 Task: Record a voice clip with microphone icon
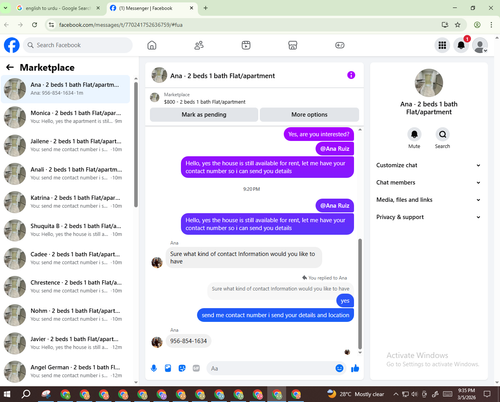154,368
